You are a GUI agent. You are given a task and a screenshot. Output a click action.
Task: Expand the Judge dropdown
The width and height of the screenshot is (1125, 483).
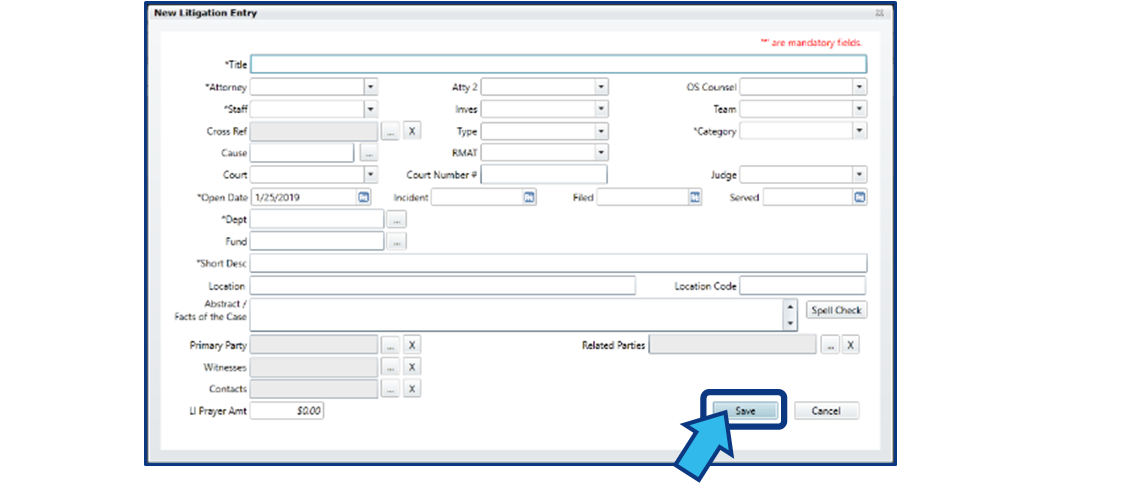point(860,174)
